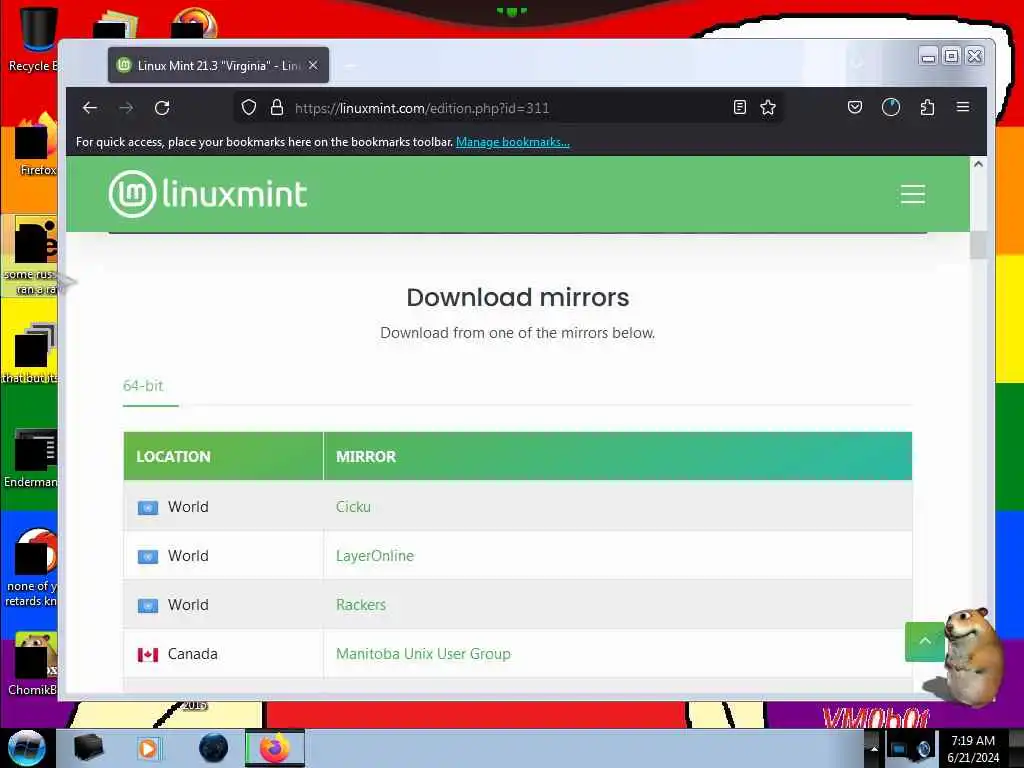The image size is (1024, 768).
Task: Select the Enderman desktop icon
Action: [33, 458]
